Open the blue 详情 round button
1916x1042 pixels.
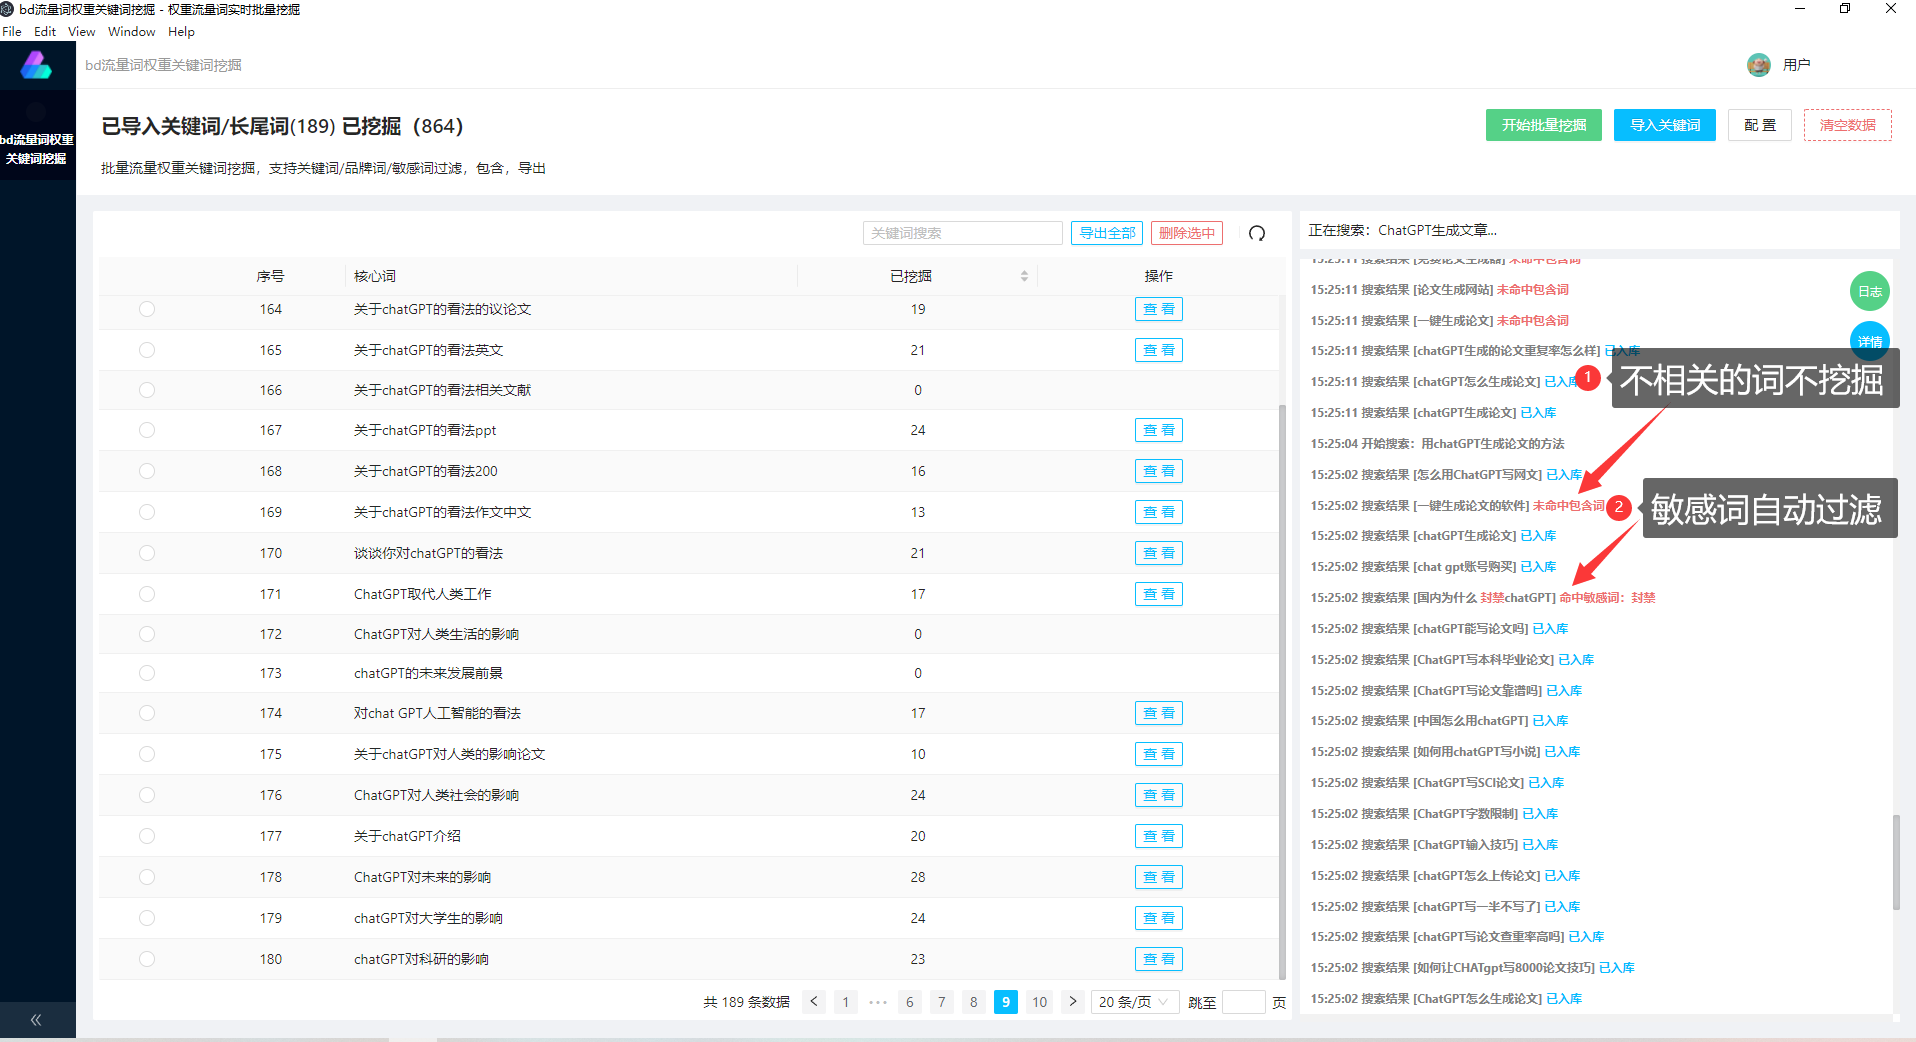tap(1869, 340)
